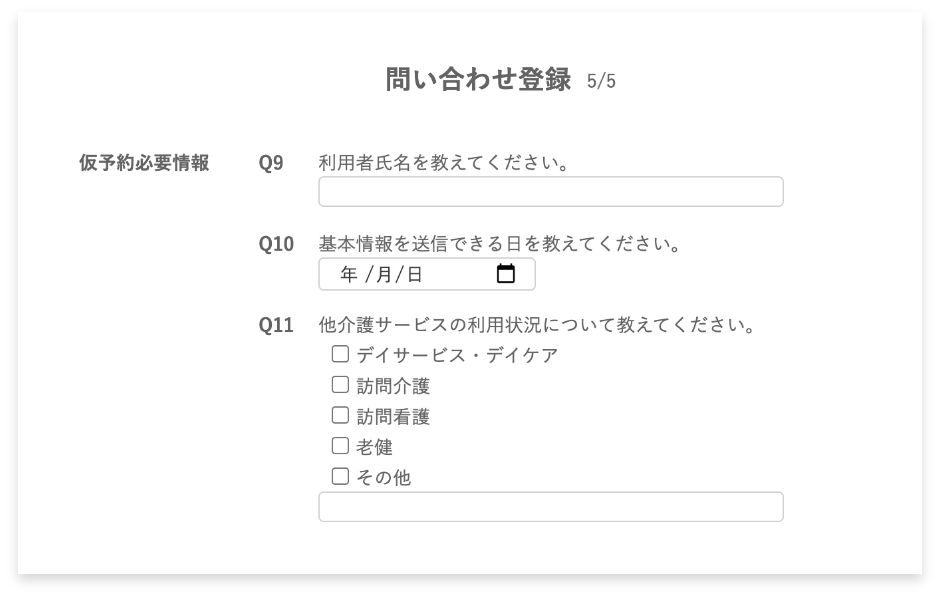
Task: Click the その他 option label text
Action: pos(384,478)
